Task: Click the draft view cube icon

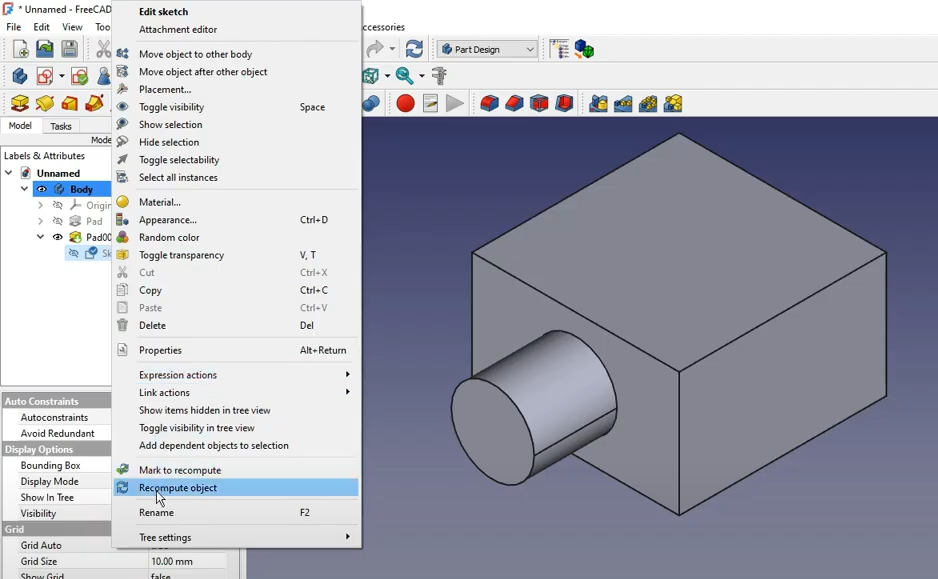Action: [369, 75]
